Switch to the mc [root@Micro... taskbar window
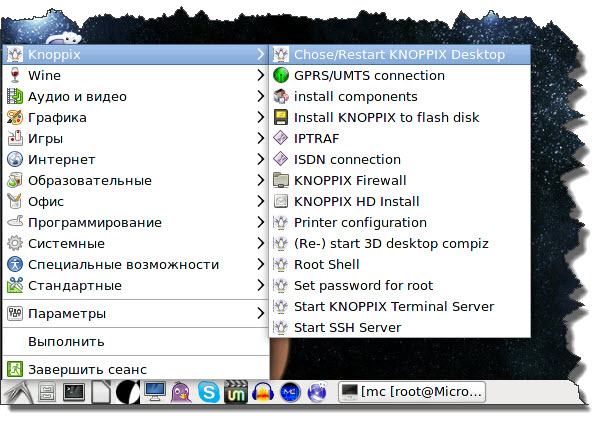The width and height of the screenshot is (607, 421). 412,392
